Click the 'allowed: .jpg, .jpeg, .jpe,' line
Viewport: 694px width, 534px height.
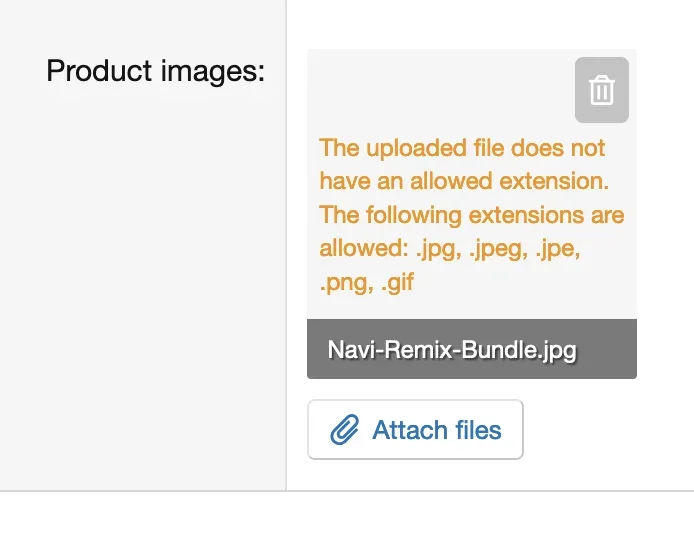pos(450,249)
